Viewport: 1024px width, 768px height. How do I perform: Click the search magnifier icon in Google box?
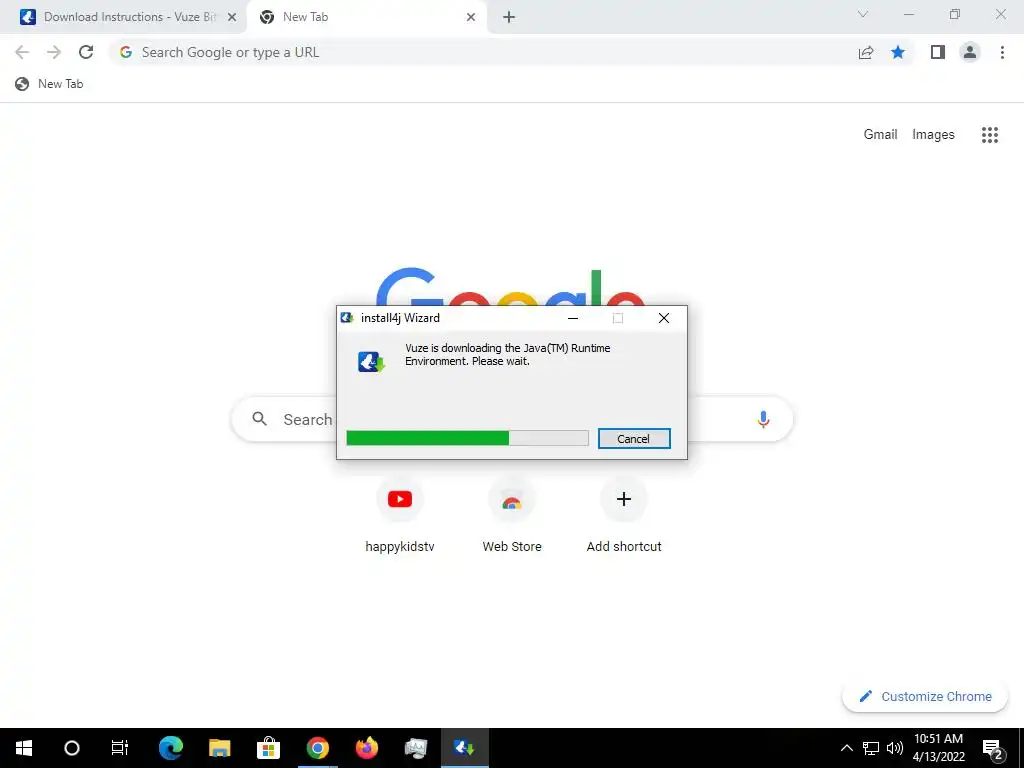point(260,419)
